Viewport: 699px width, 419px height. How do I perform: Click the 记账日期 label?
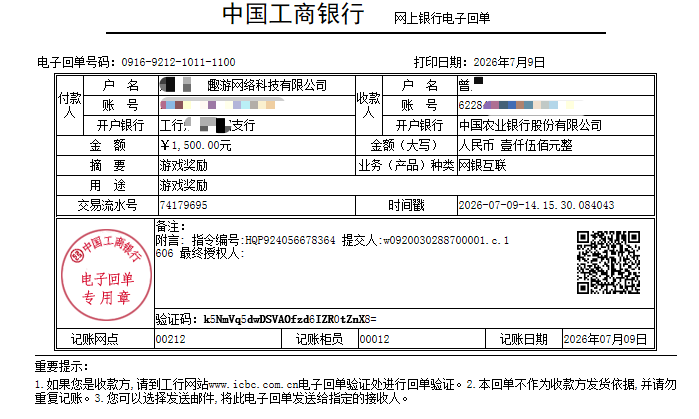click(523, 340)
